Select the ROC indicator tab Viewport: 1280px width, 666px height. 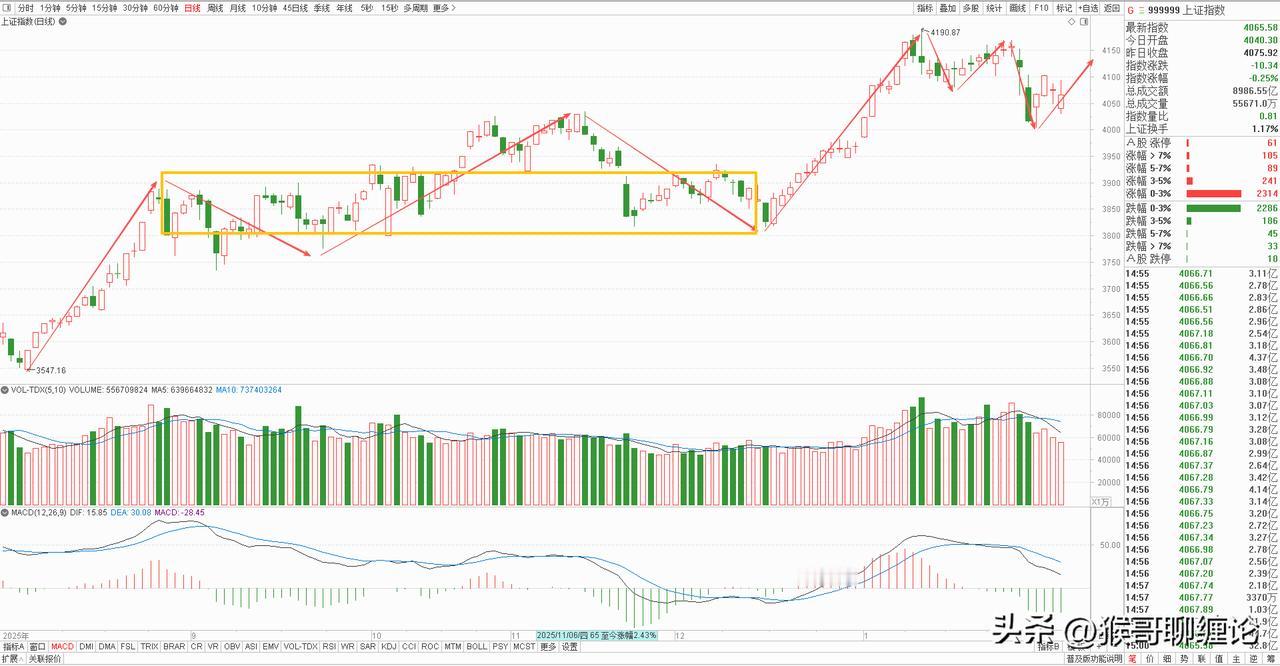coord(430,647)
